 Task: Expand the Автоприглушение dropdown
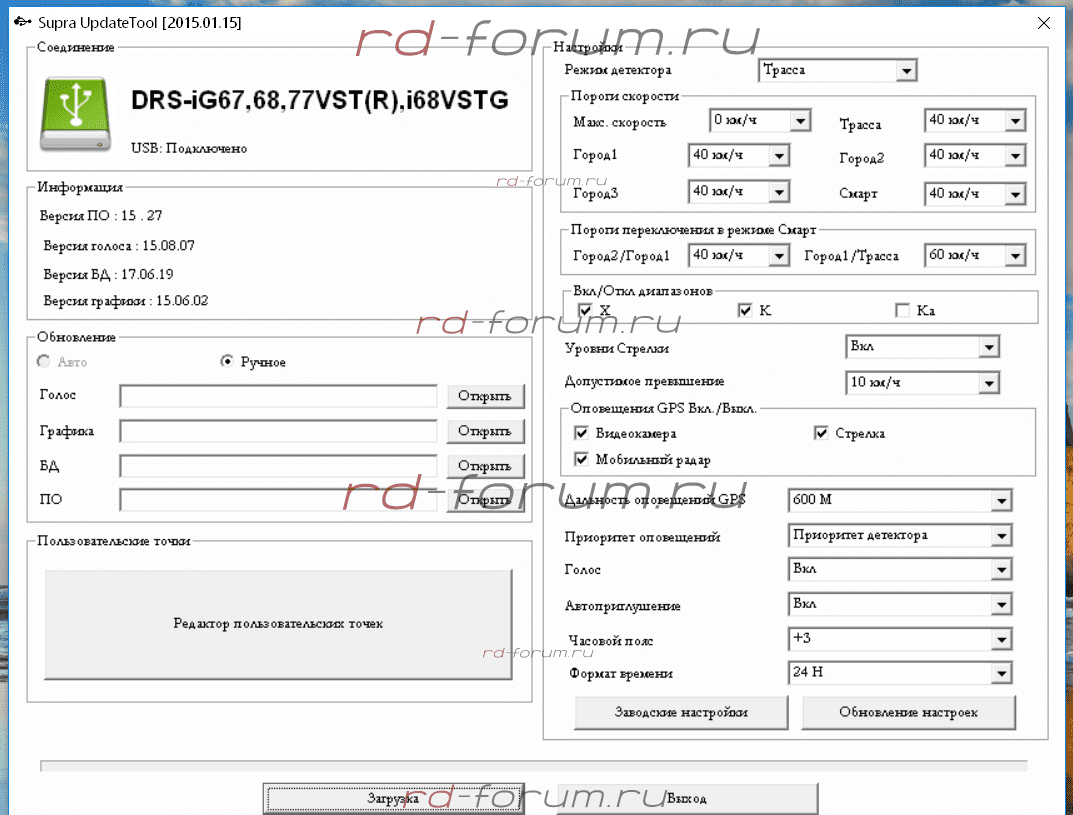tap(899, 604)
